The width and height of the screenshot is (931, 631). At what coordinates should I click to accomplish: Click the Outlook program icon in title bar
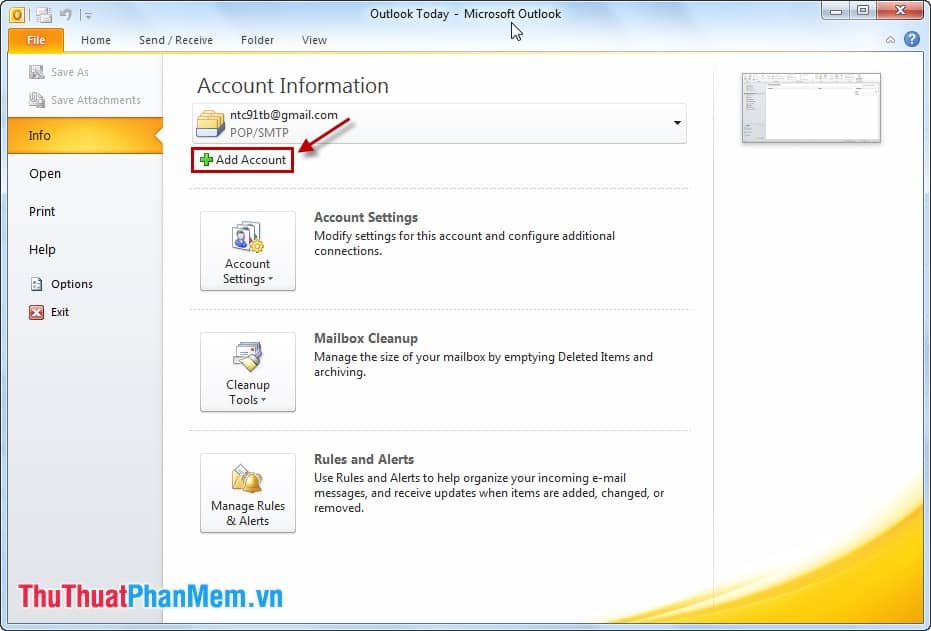17,15
